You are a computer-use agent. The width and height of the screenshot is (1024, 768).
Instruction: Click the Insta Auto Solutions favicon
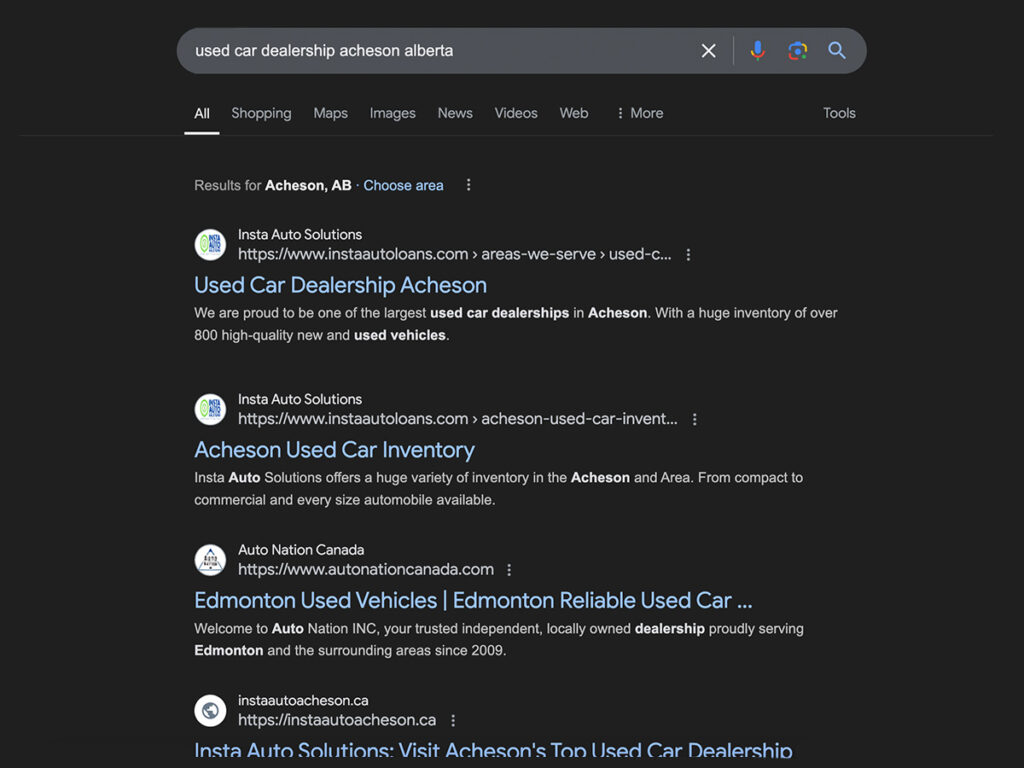point(209,245)
